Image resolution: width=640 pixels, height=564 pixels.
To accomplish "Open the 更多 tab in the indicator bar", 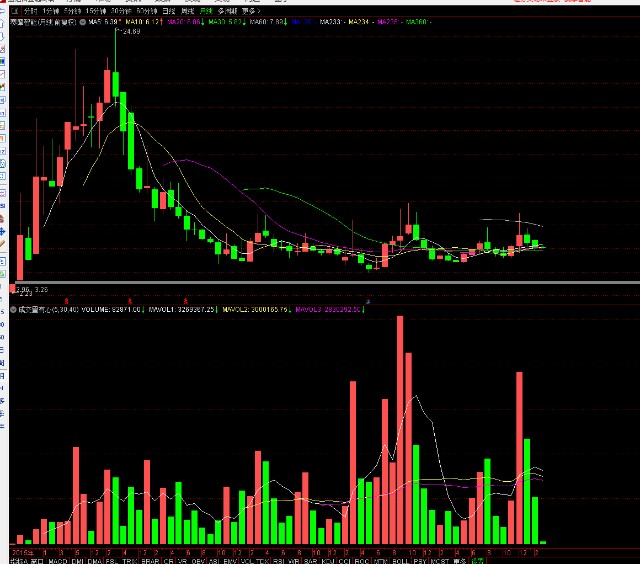I will click(460, 561).
